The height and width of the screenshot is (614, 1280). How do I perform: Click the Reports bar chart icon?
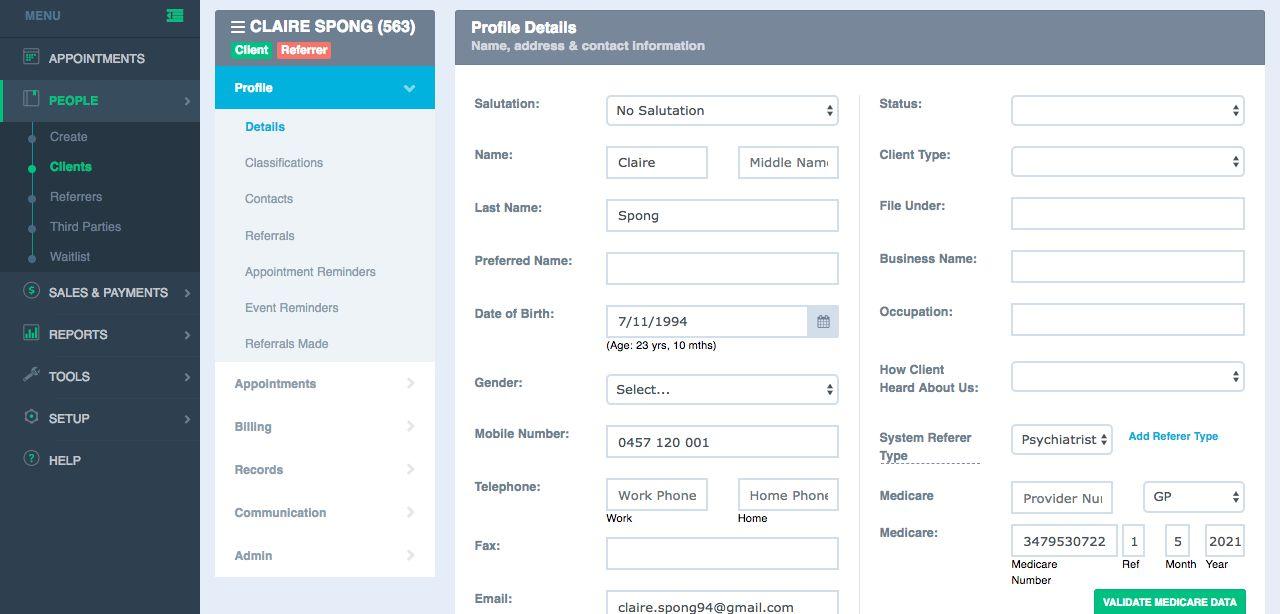point(31,333)
